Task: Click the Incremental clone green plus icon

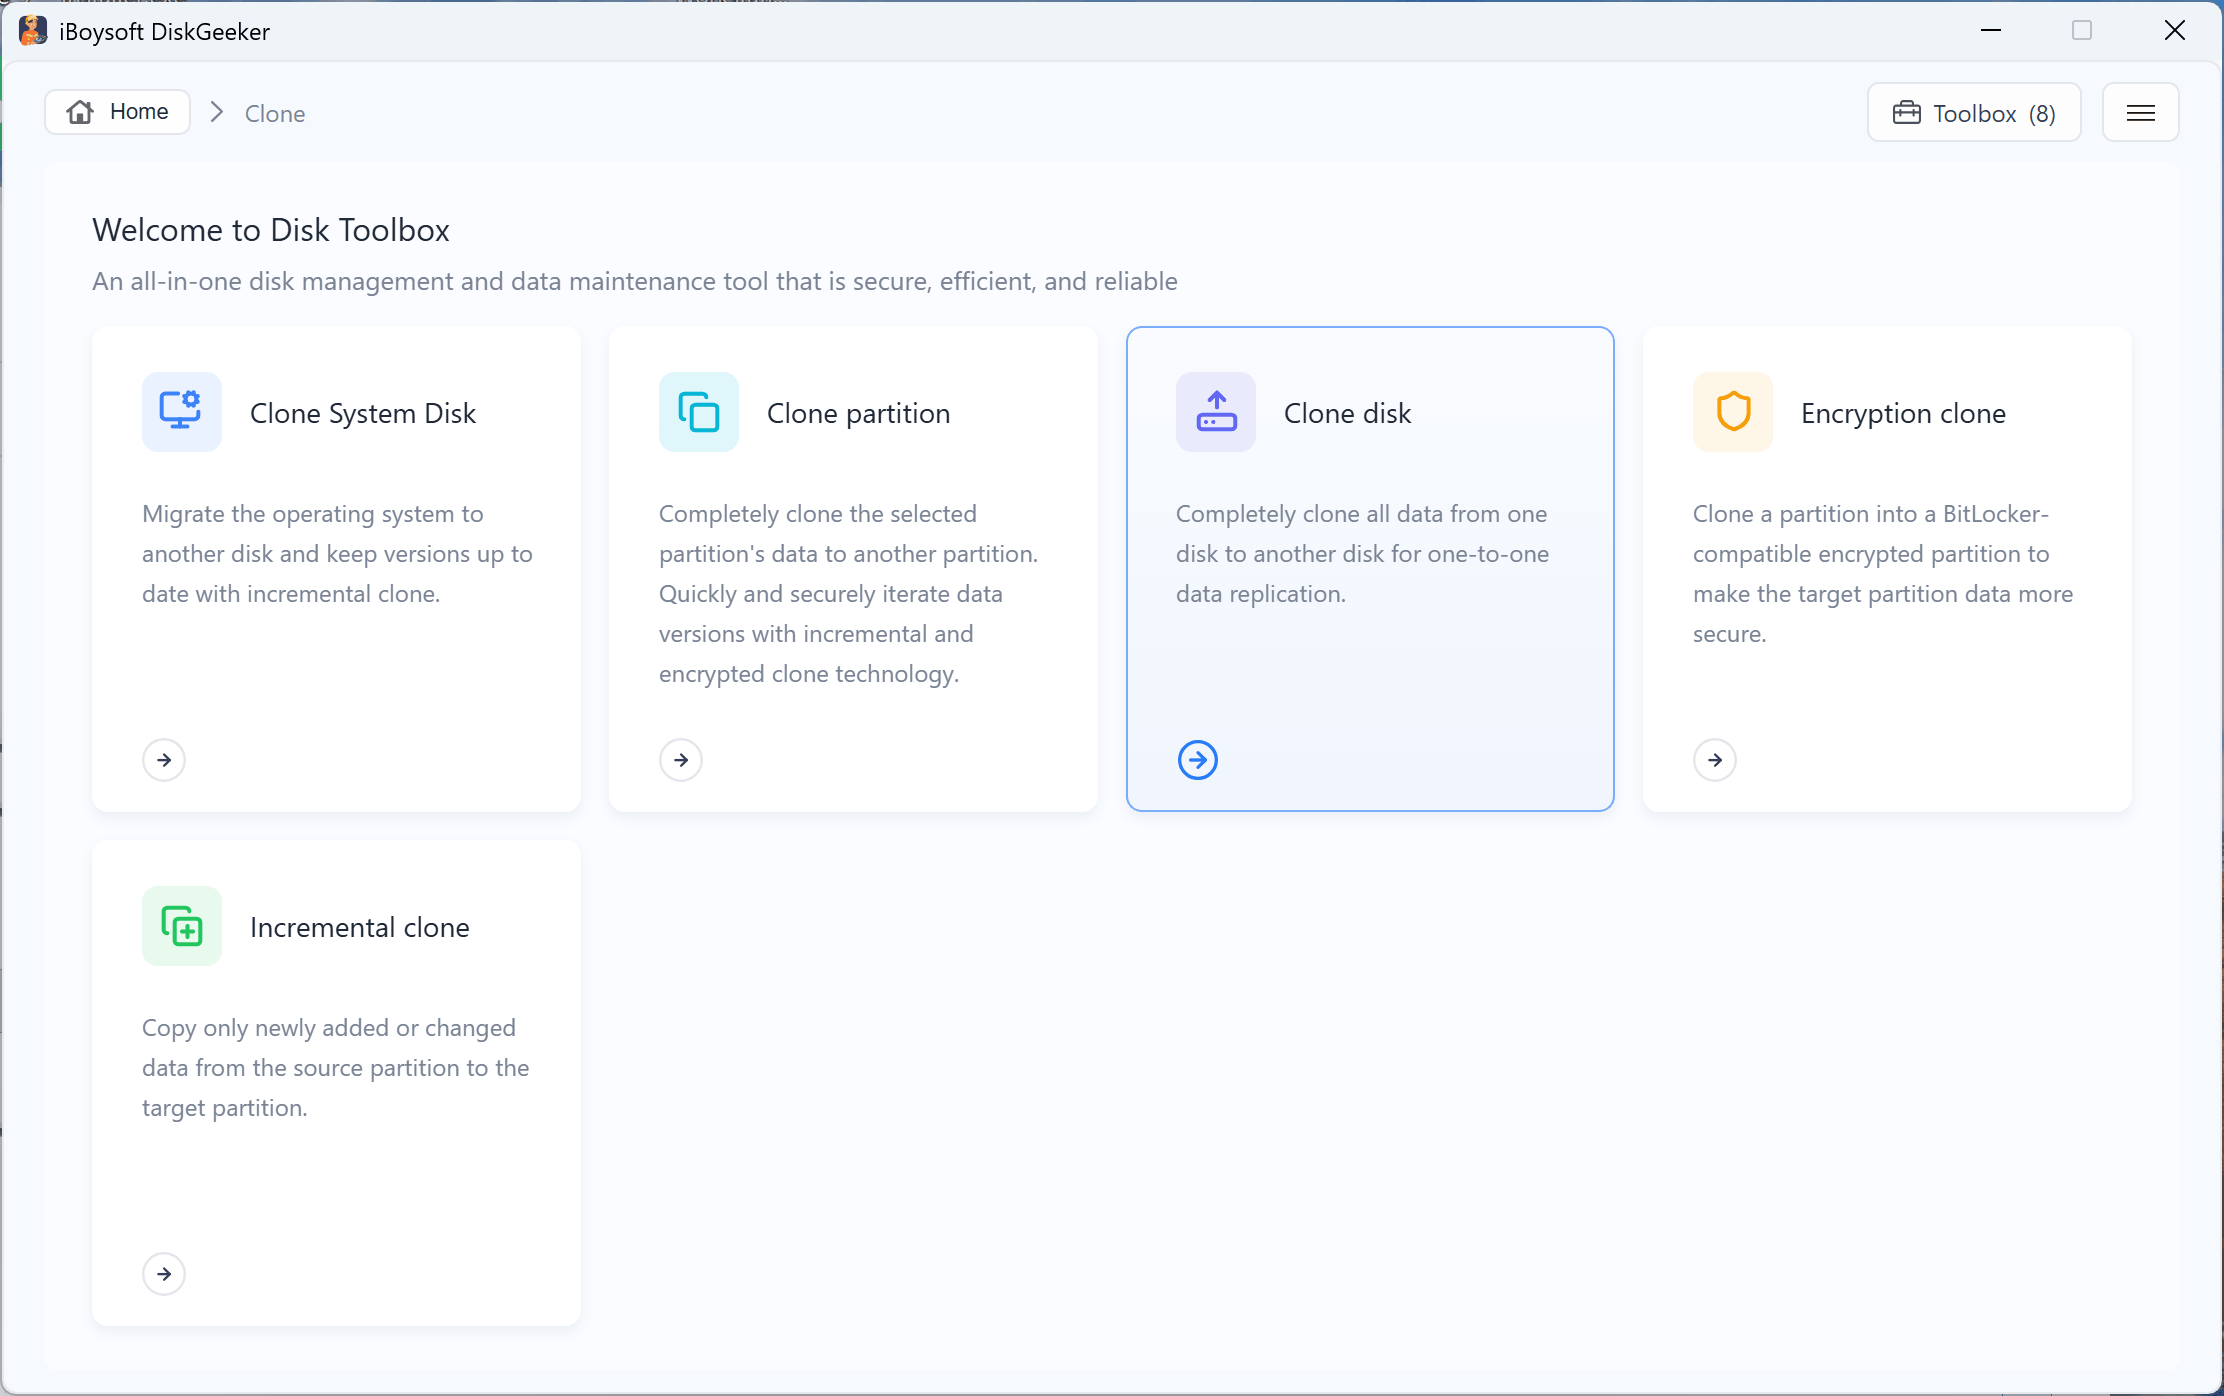Action: 181,925
